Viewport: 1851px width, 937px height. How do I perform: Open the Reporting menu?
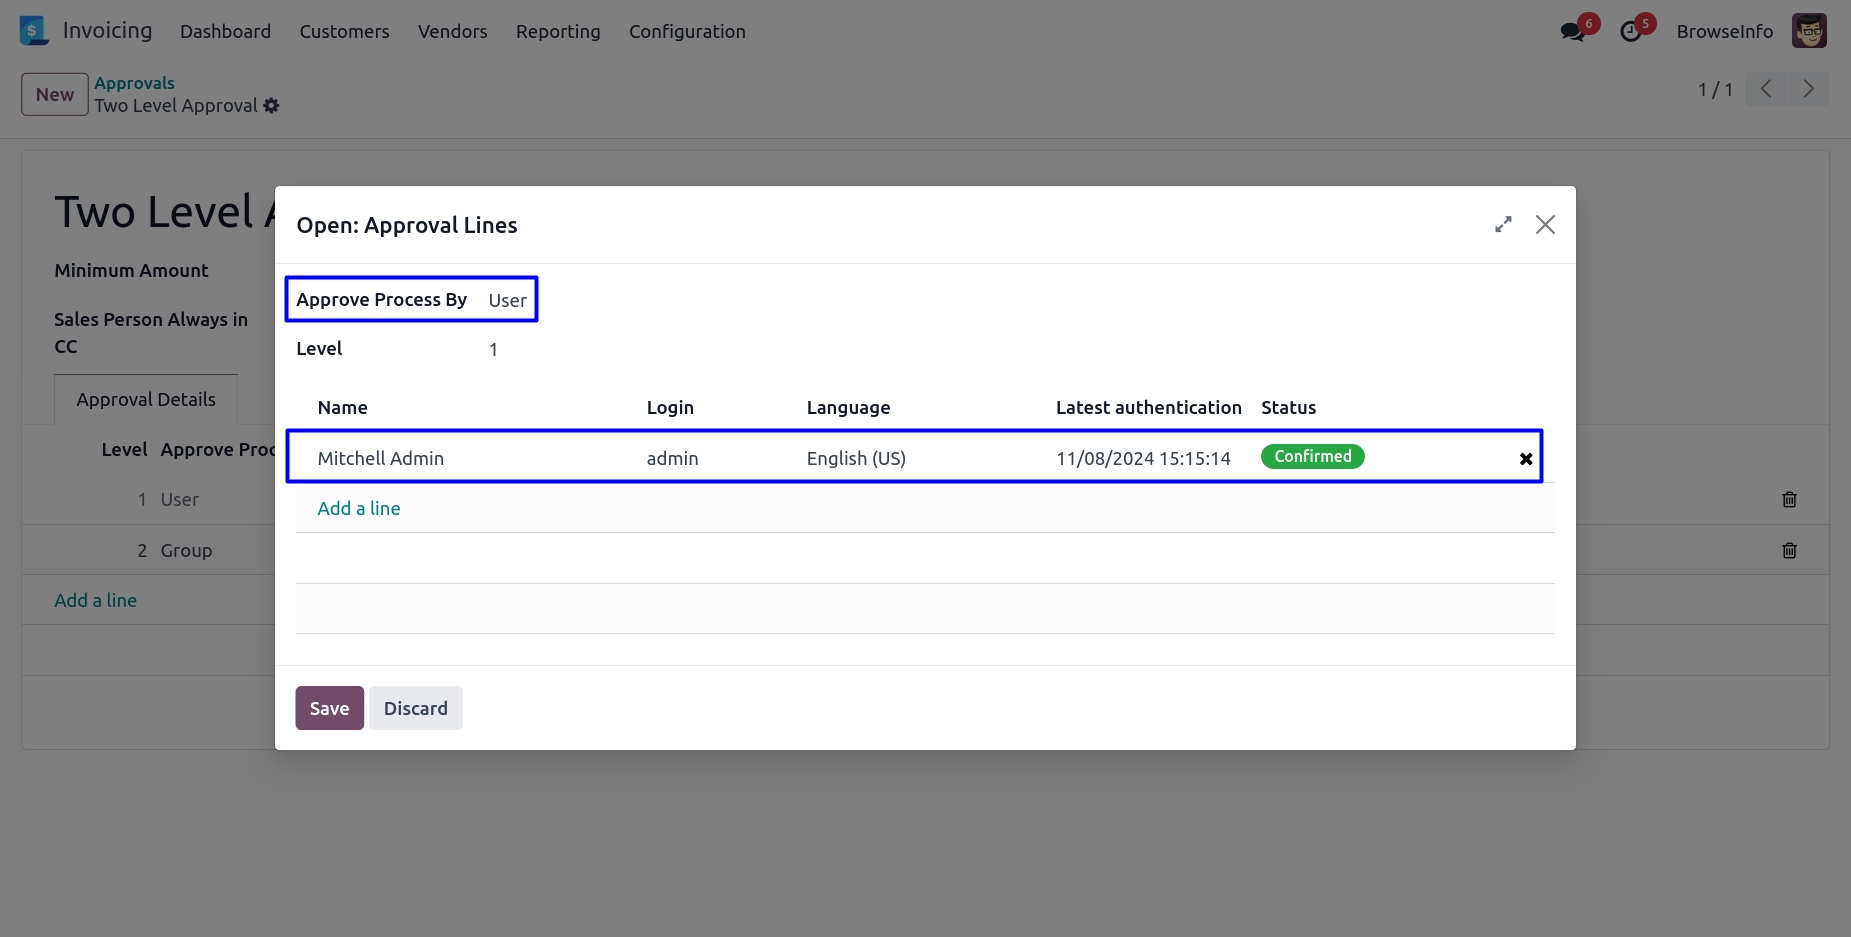(558, 32)
